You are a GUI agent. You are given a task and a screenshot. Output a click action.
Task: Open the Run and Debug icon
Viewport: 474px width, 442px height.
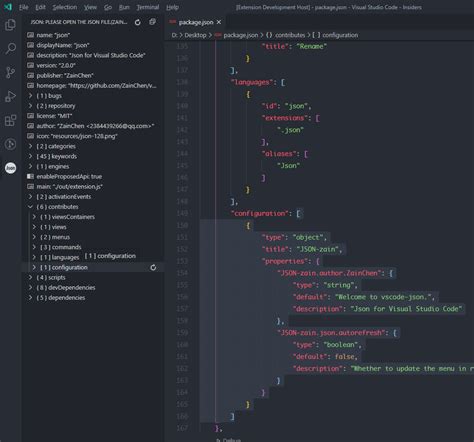point(10,96)
